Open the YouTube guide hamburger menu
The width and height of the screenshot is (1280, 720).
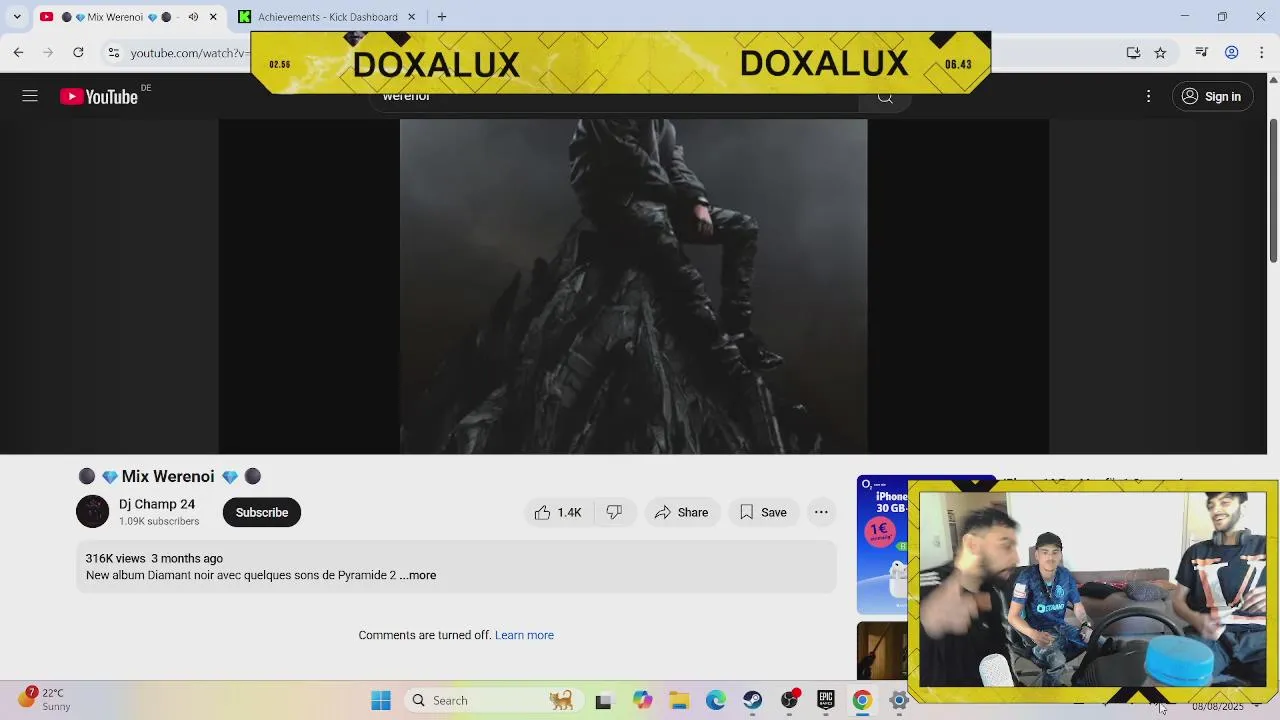(x=30, y=96)
